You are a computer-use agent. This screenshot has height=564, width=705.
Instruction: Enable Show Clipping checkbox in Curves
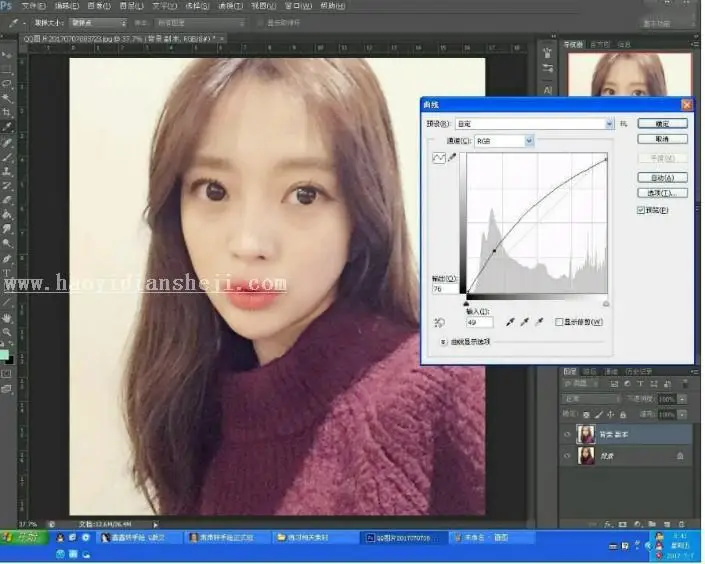(559, 322)
